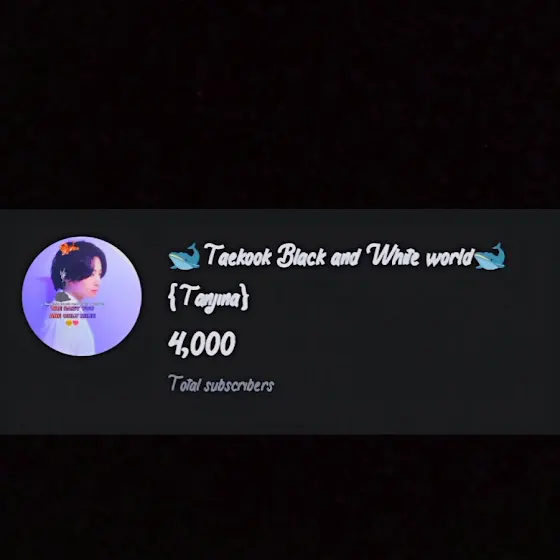This screenshot has width=560, height=560.
Task: Select the {Tanjina} name text
Action: click(x=208, y=298)
